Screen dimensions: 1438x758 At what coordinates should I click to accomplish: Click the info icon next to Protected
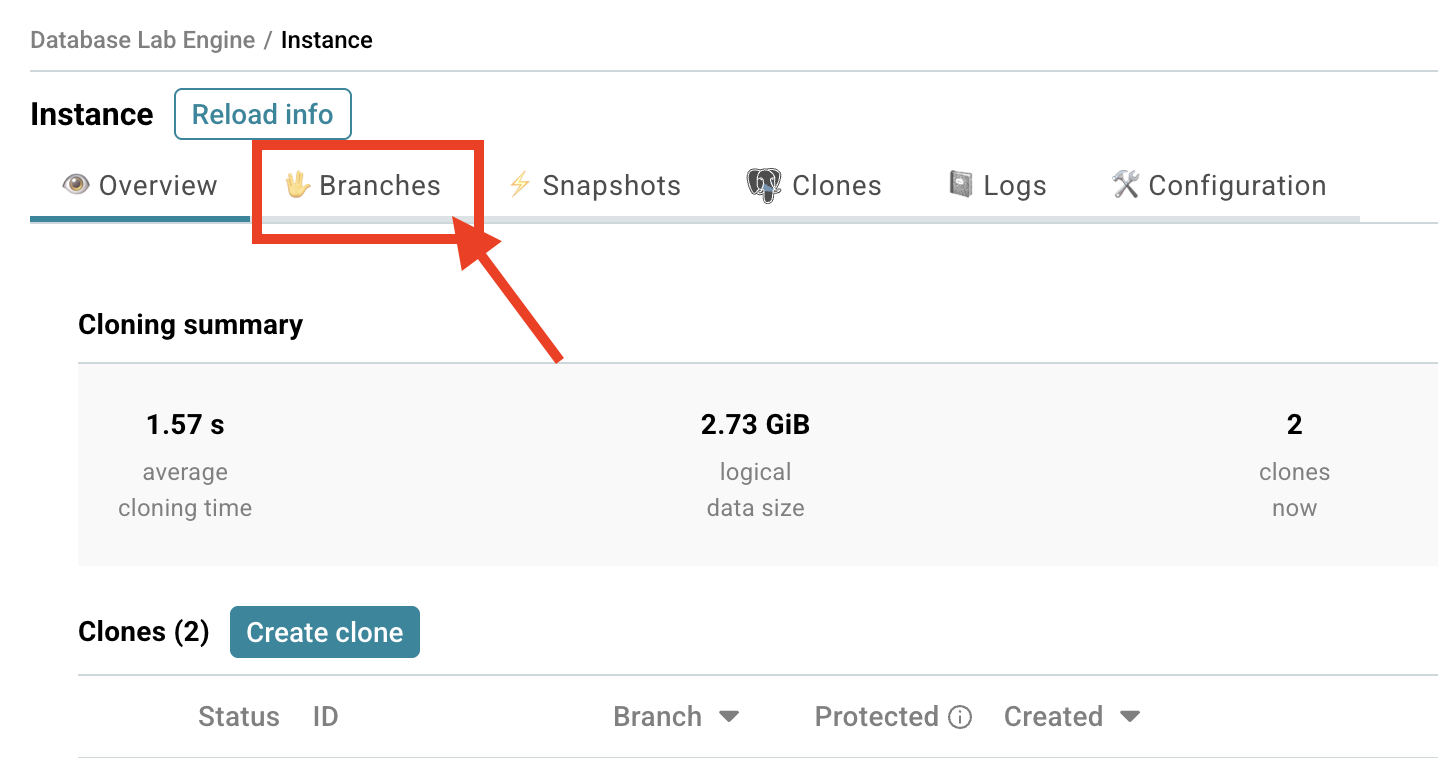(960, 717)
